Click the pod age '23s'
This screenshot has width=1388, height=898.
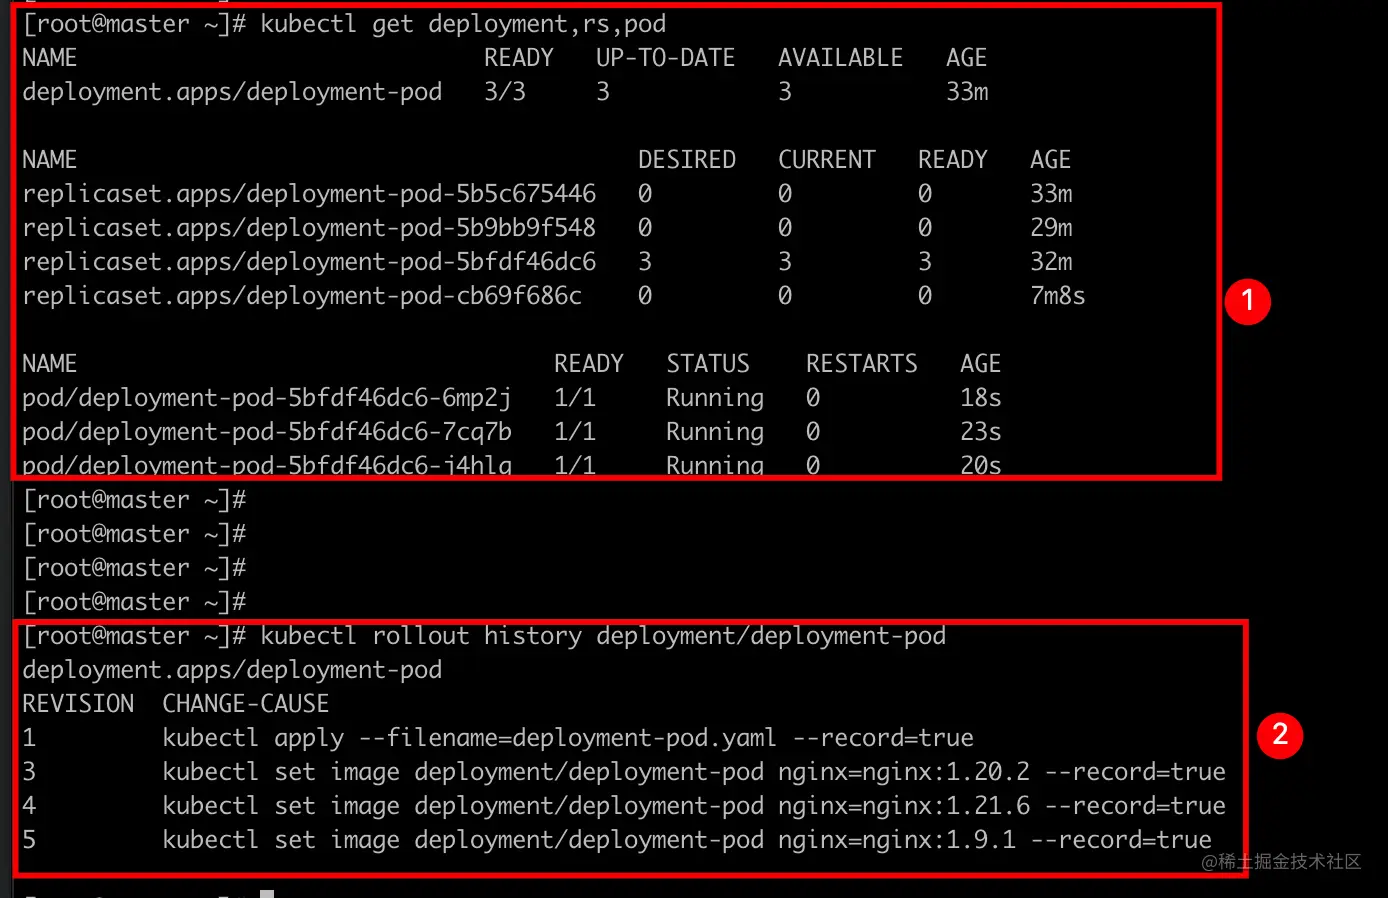[981, 432]
